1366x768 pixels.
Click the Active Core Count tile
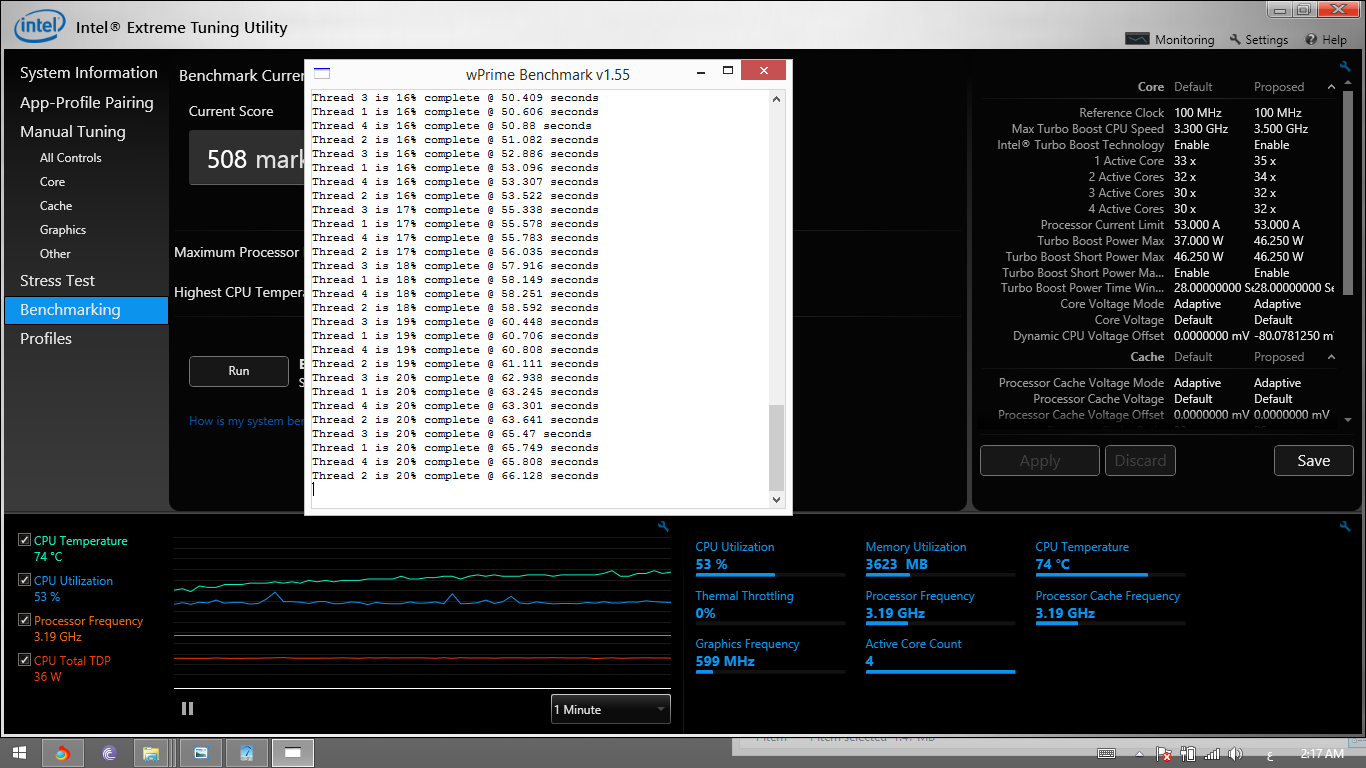coord(940,654)
